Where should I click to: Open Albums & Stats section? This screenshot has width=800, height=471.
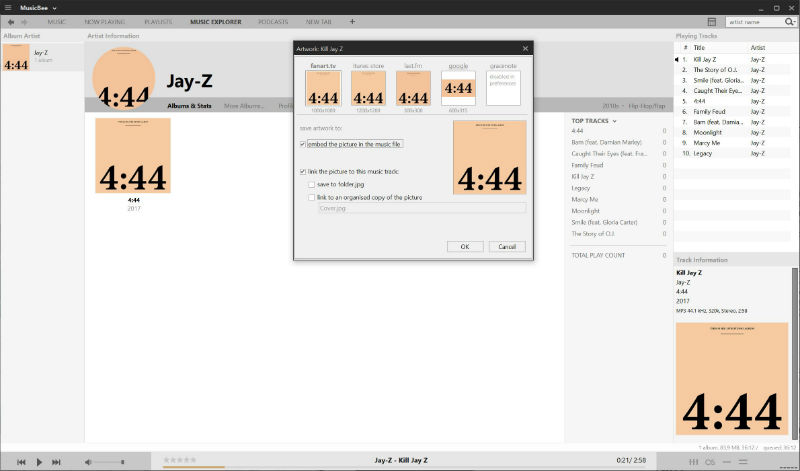click(x=189, y=106)
